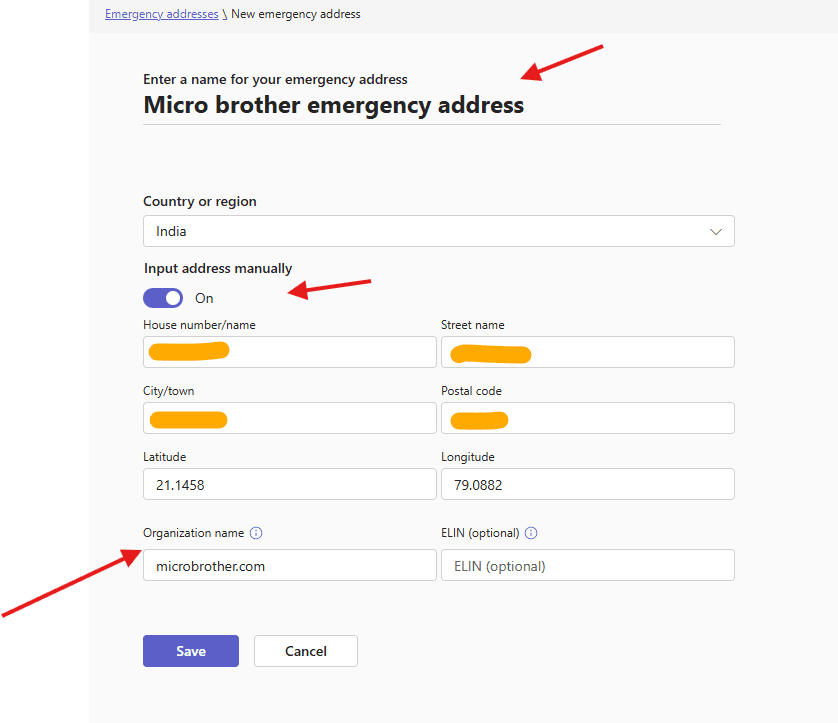
Task: Click the ELIN info icon
Action: 531,534
